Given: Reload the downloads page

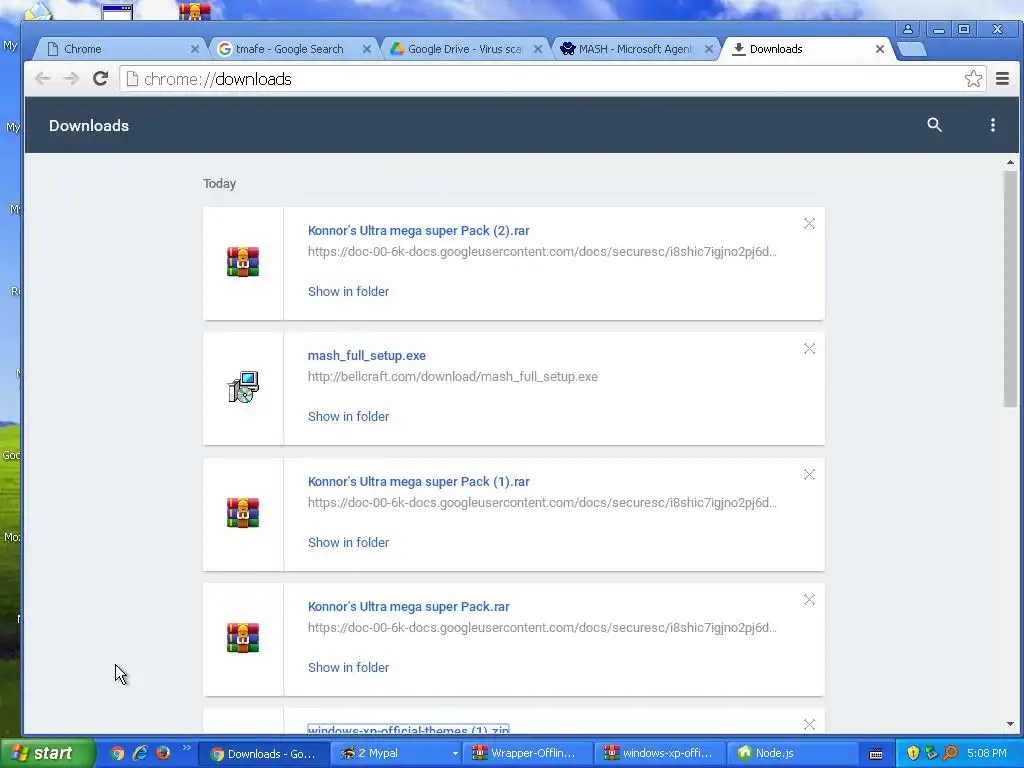Looking at the screenshot, I should click(100, 79).
